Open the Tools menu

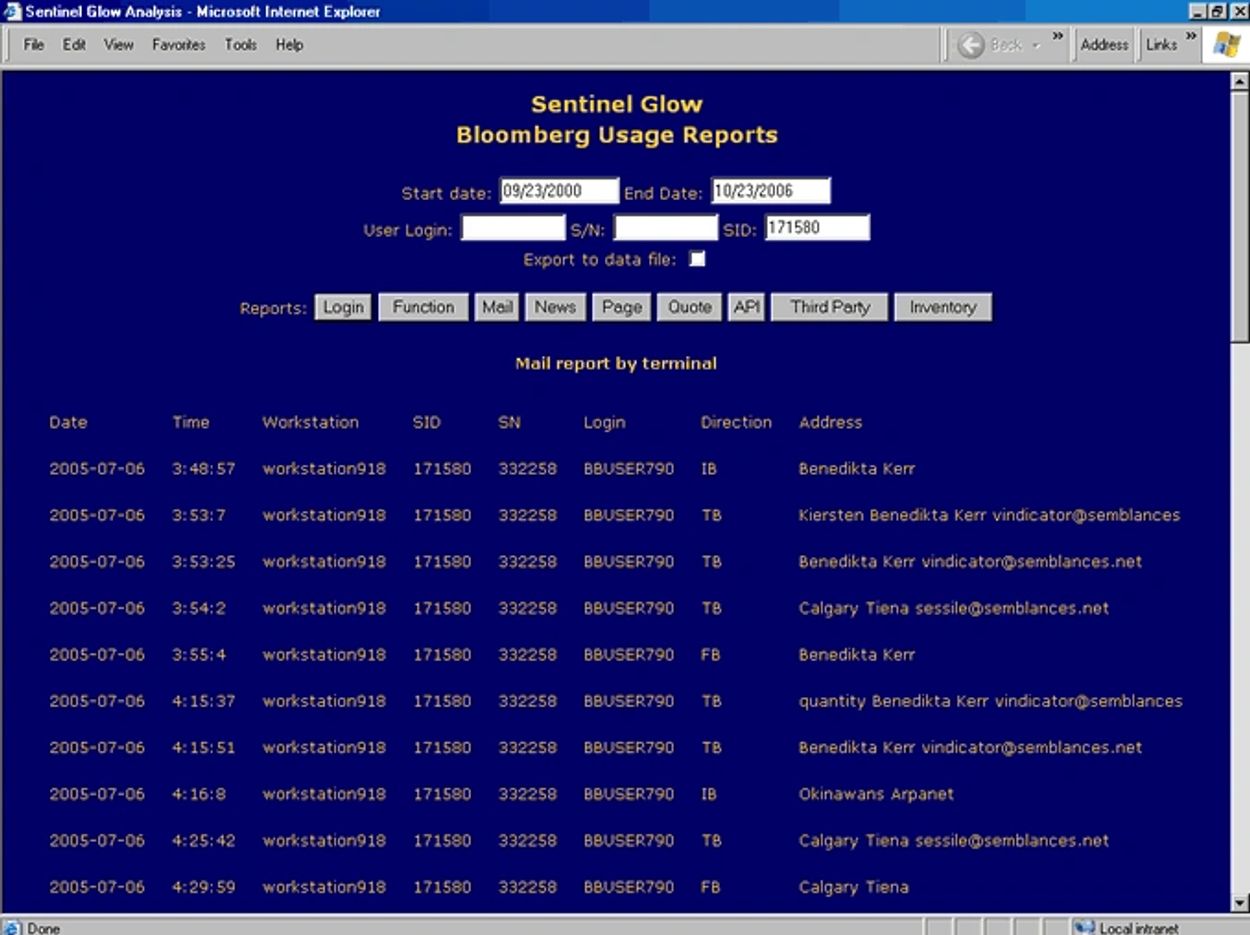pos(240,45)
